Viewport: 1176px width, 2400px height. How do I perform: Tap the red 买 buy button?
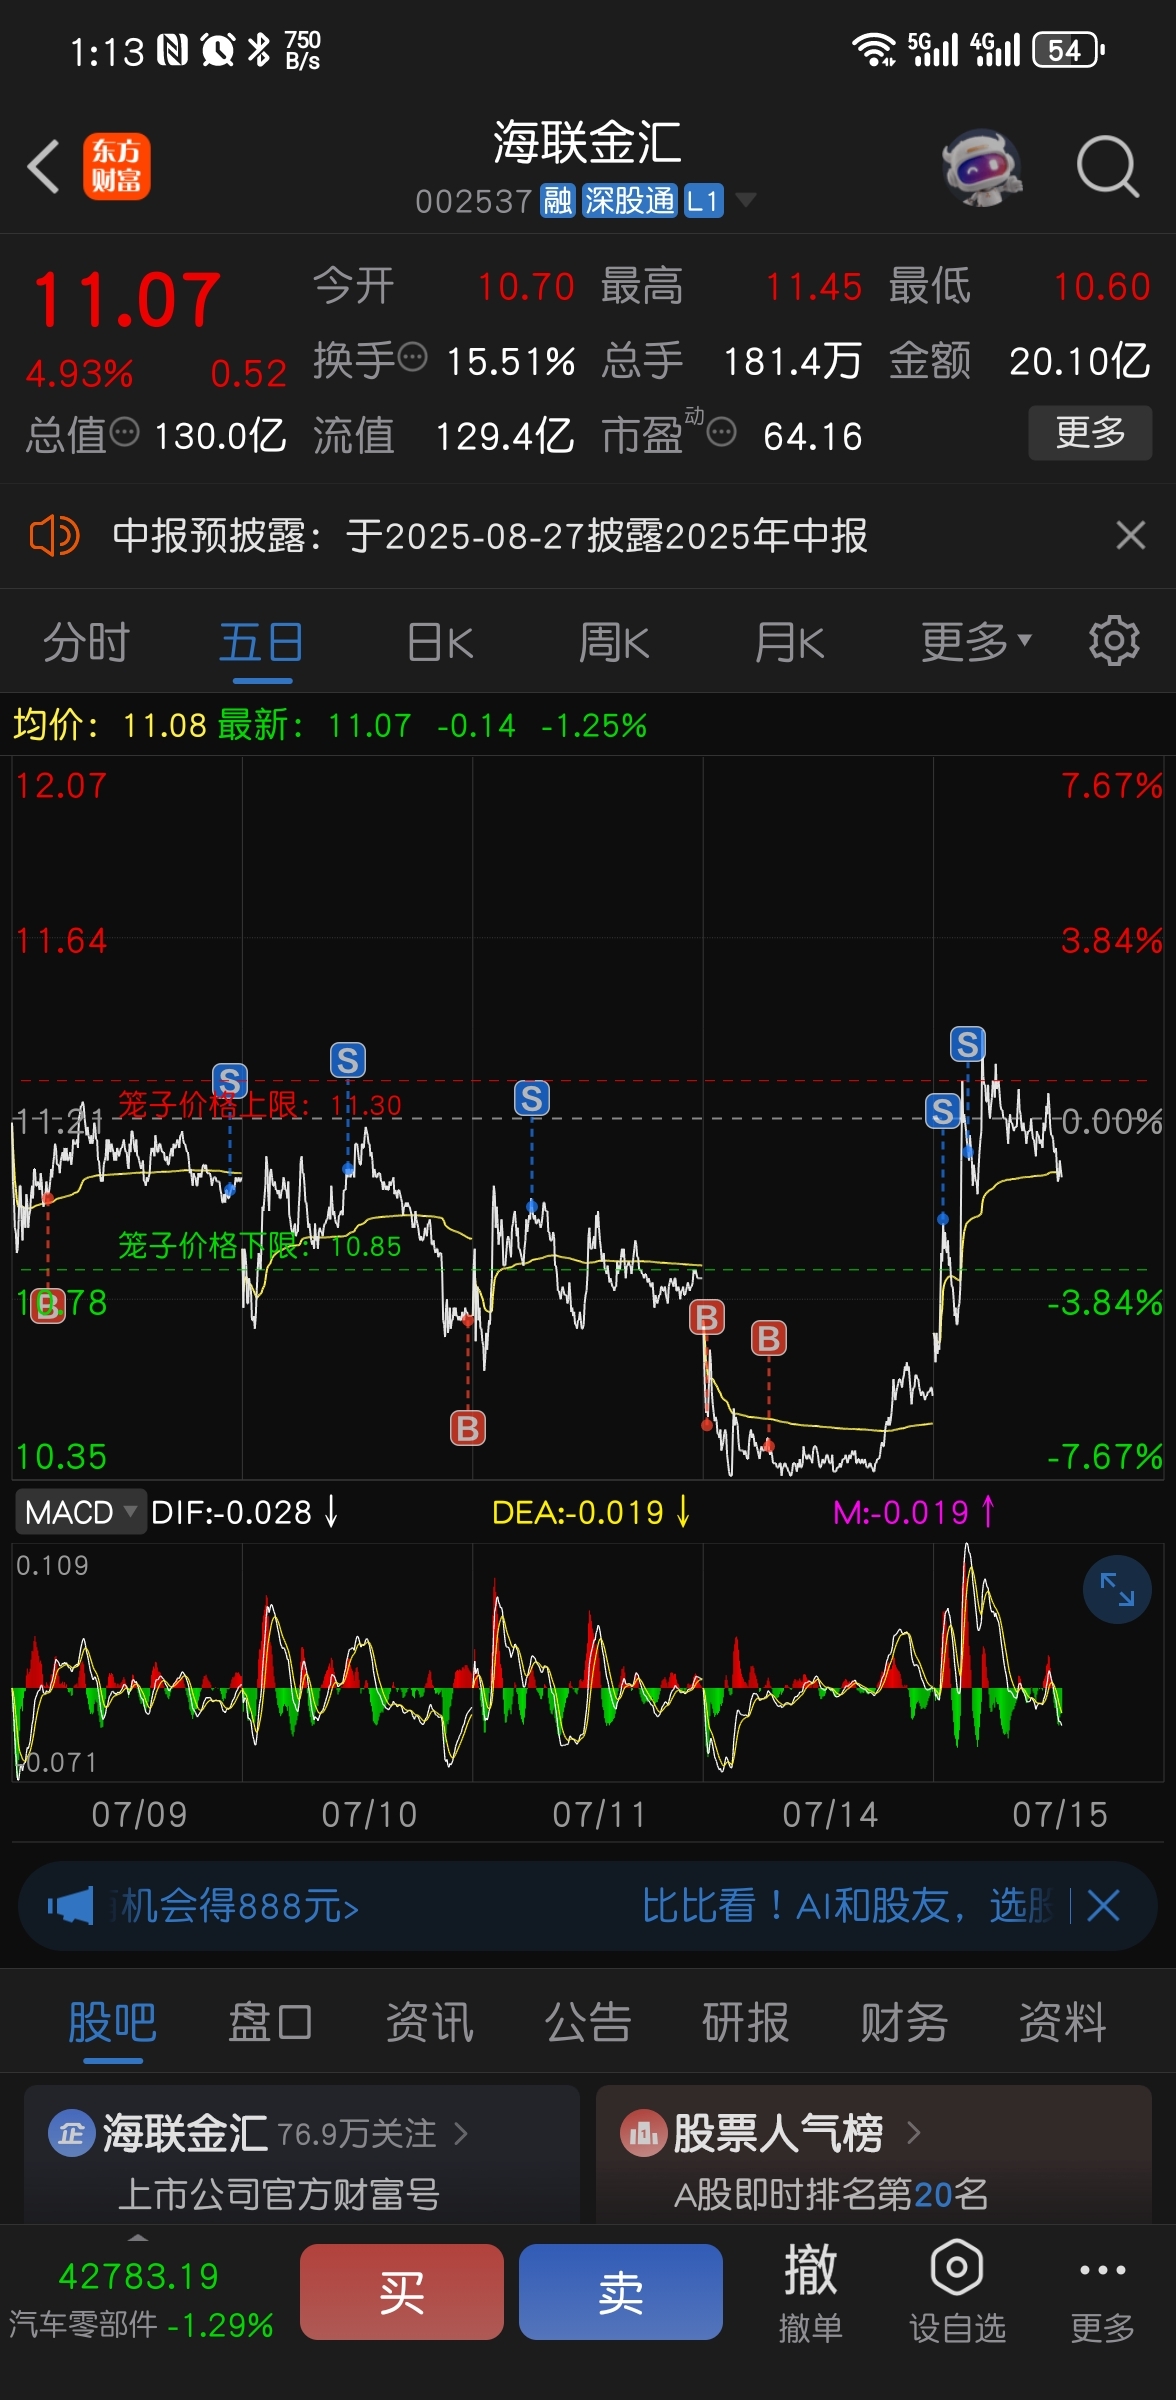(x=402, y=2291)
